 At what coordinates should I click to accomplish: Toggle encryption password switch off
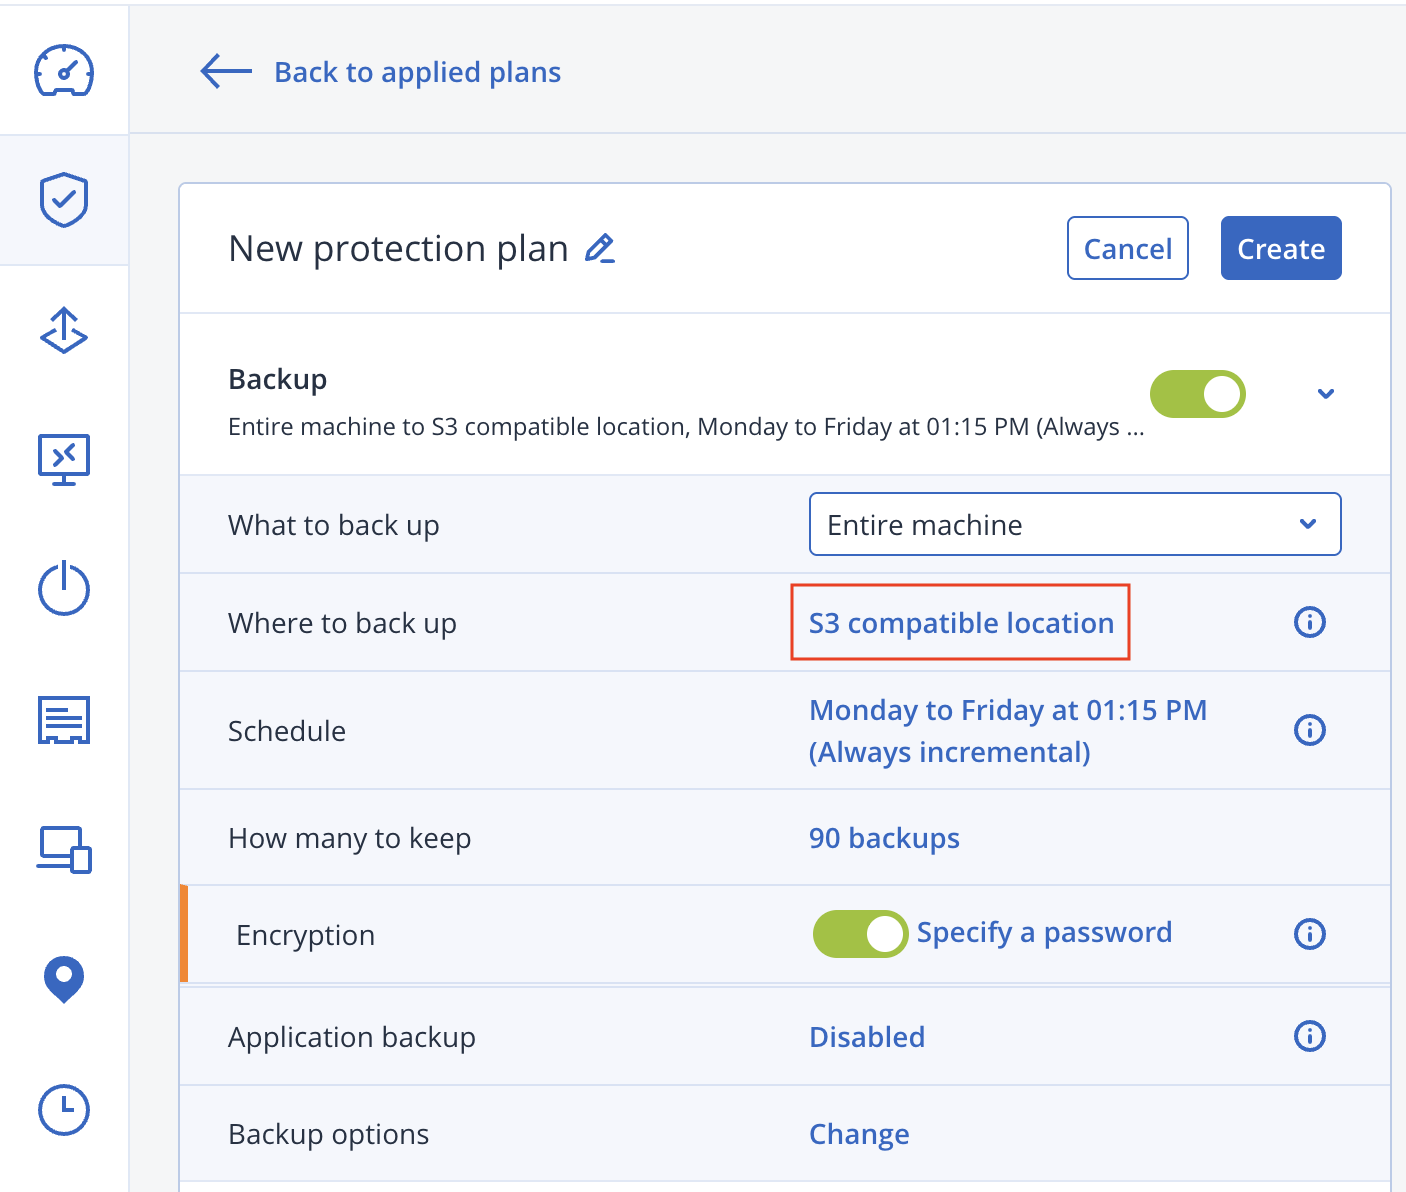(x=860, y=933)
